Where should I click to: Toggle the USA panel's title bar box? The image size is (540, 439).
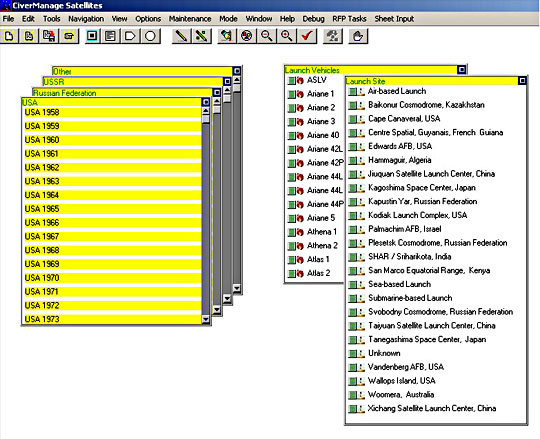[206, 102]
